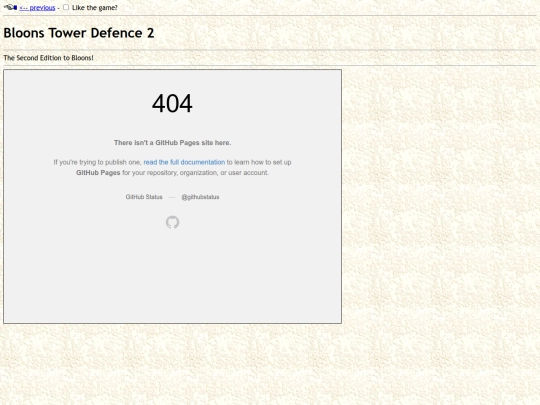Open the '@githubstatus' link
Image resolution: width=540 pixels, height=405 pixels.
200,197
